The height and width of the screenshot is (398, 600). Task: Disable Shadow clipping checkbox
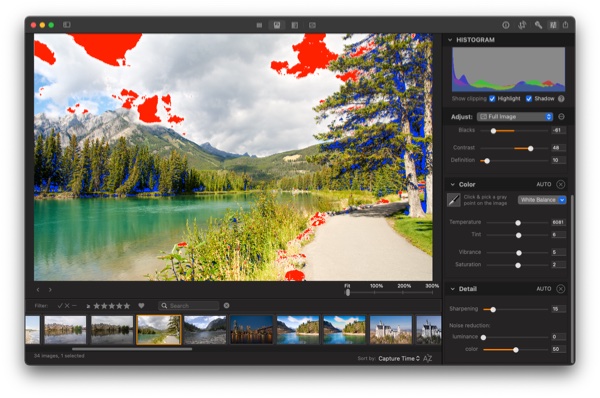click(529, 99)
